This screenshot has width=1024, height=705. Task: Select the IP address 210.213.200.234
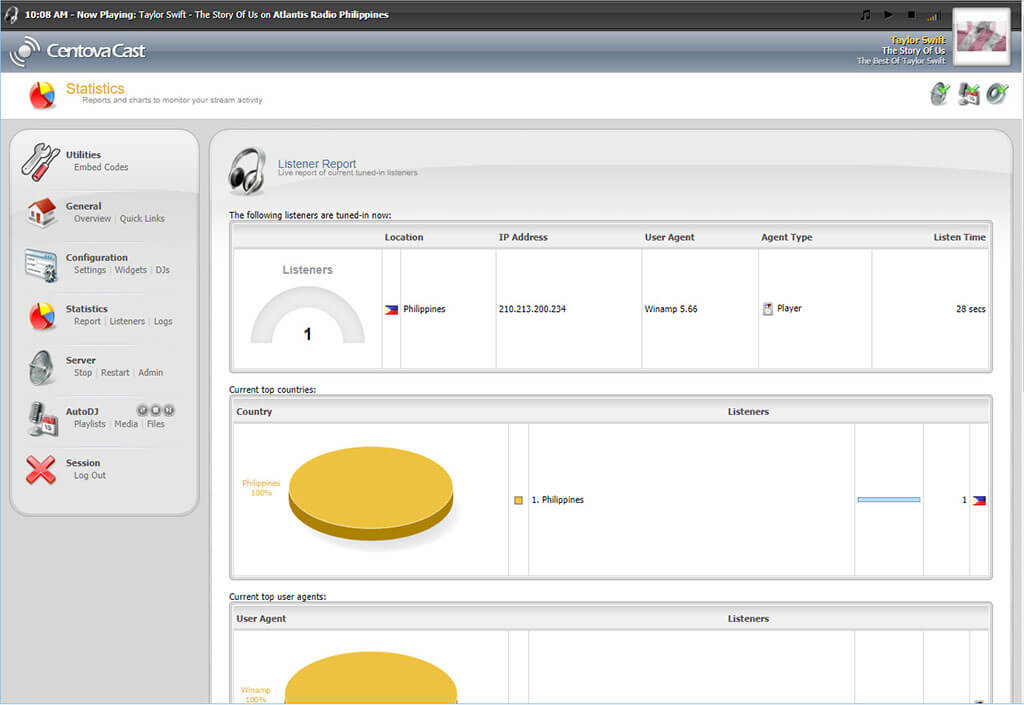tap(532, 309)
